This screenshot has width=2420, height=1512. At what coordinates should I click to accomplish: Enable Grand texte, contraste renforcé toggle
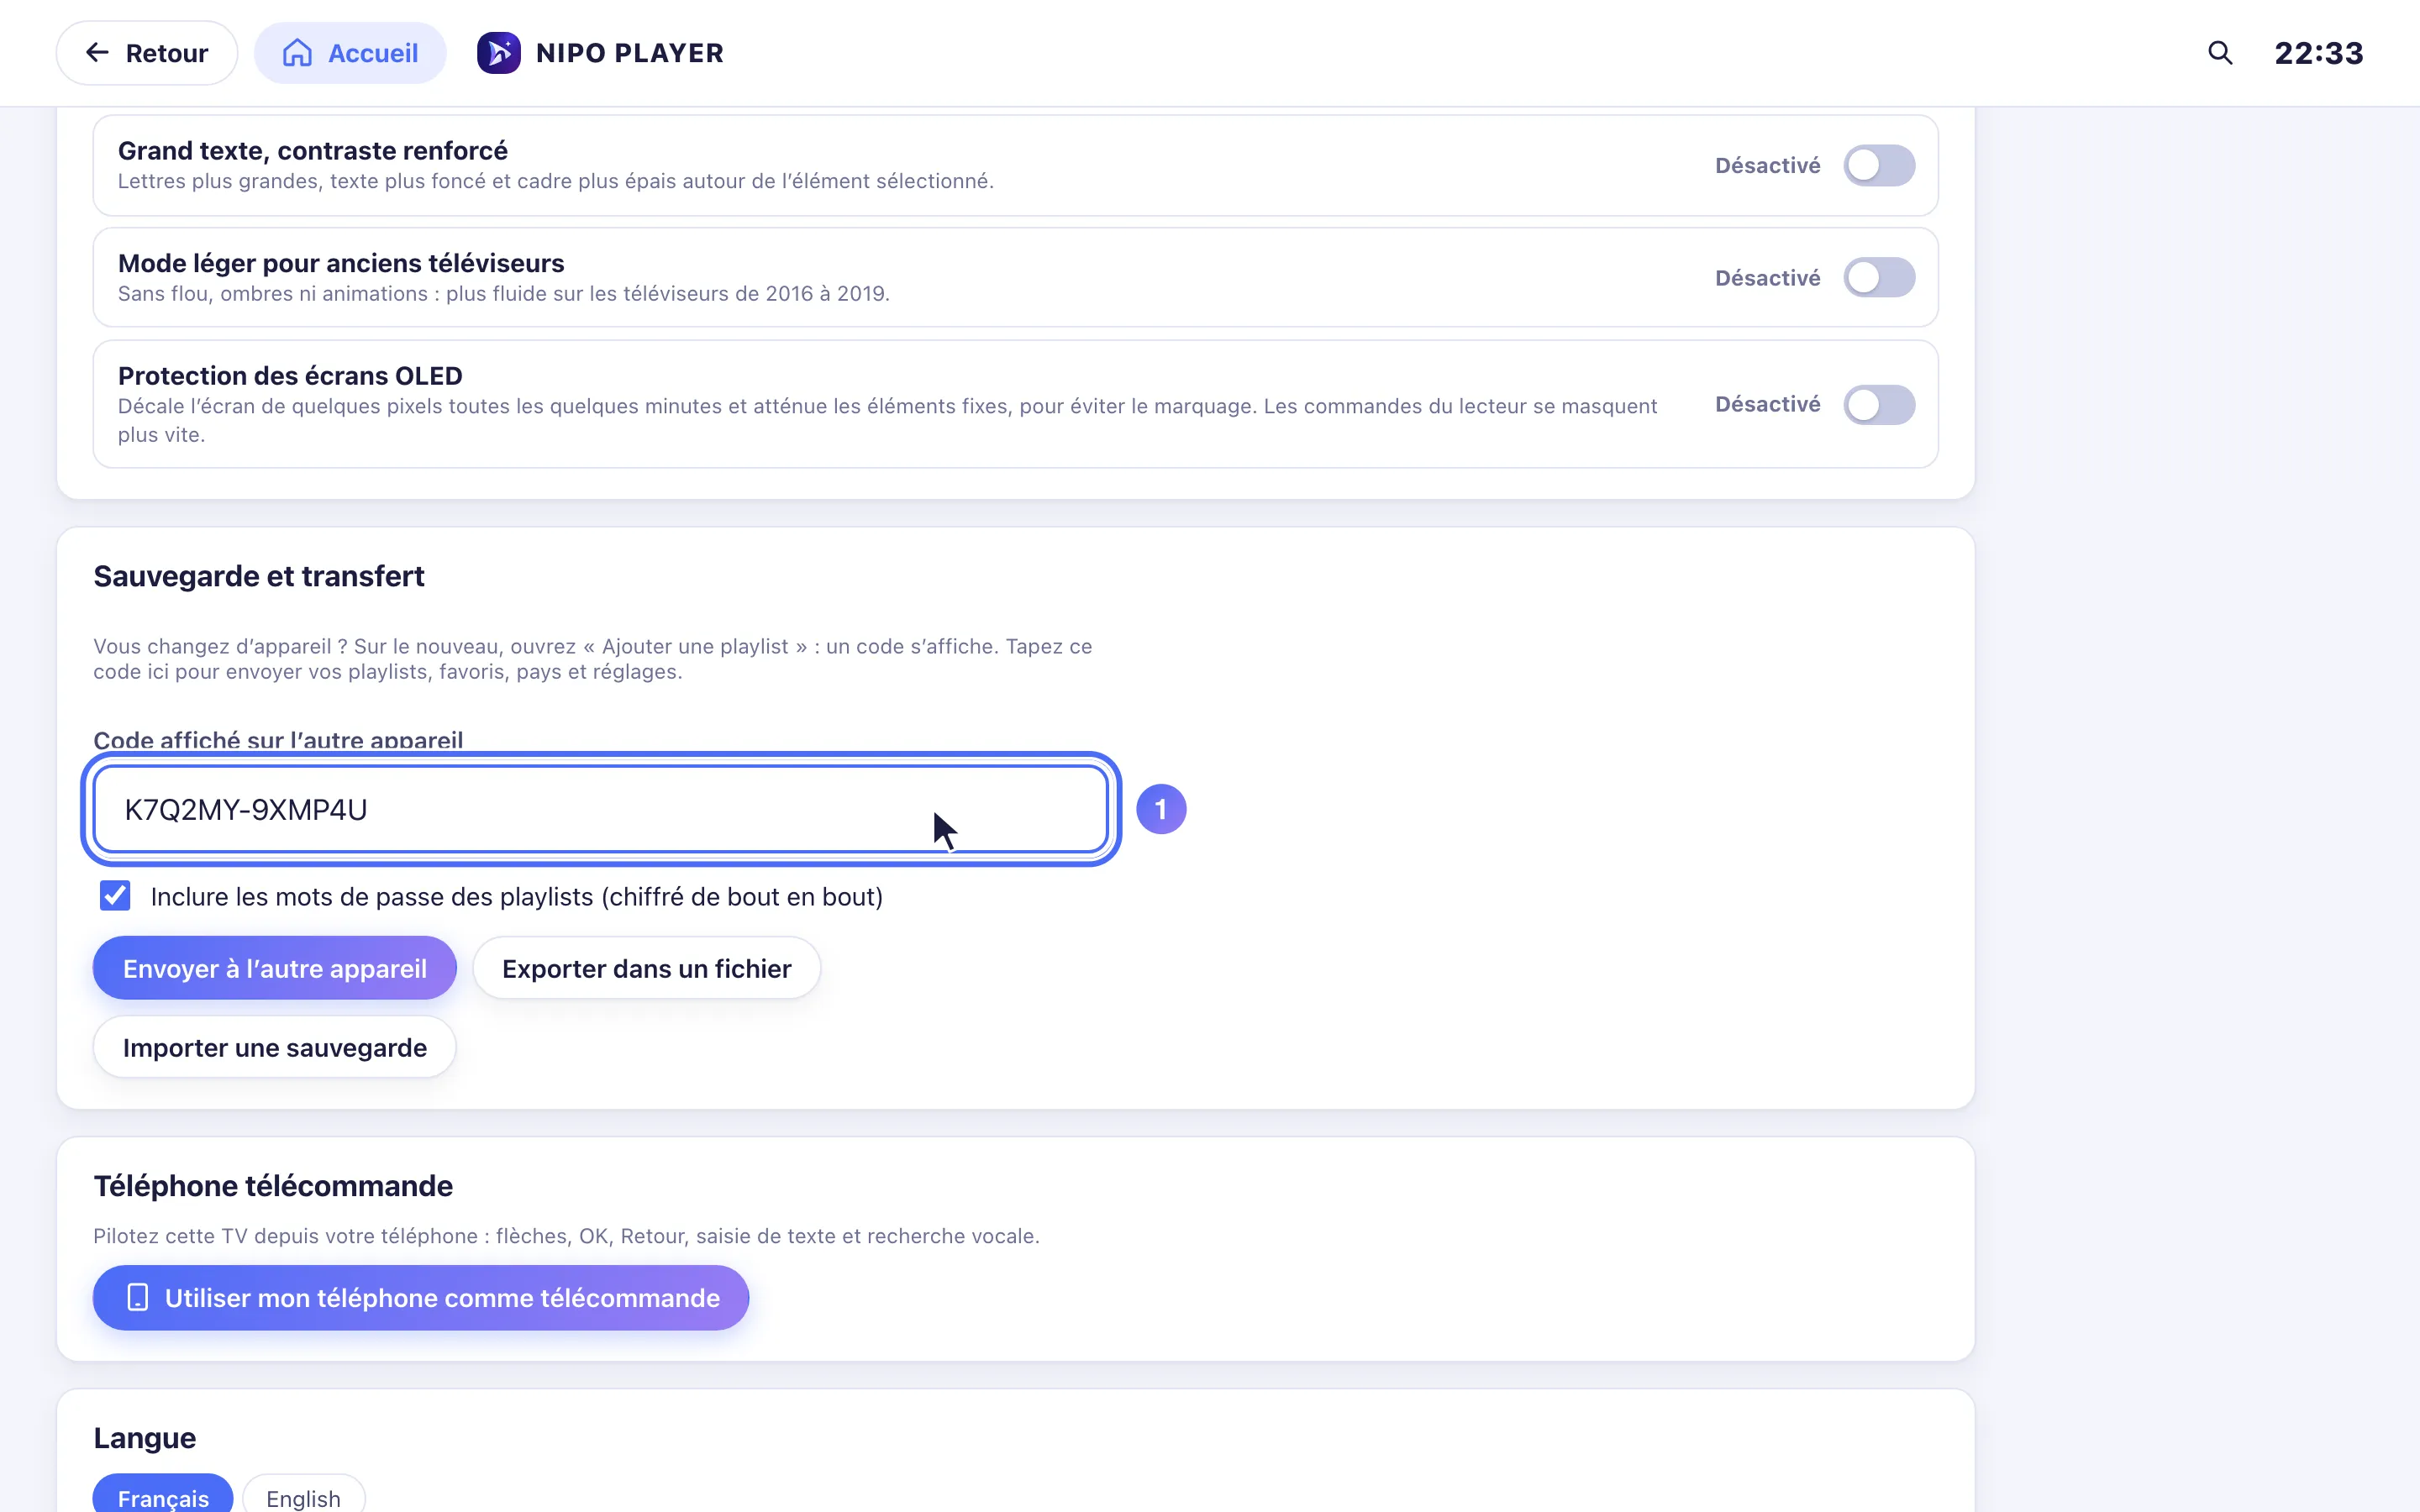click(1879, 165)
